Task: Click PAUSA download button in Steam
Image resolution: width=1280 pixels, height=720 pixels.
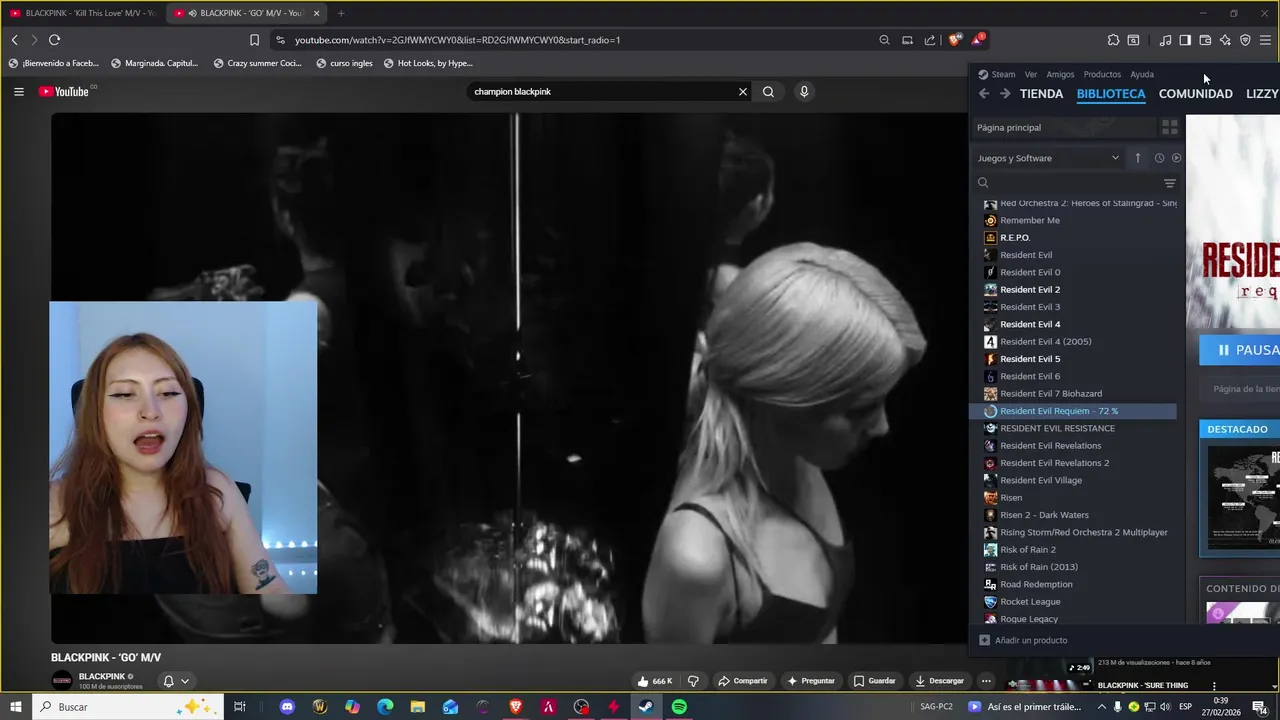Action: tap(1240, 350)
